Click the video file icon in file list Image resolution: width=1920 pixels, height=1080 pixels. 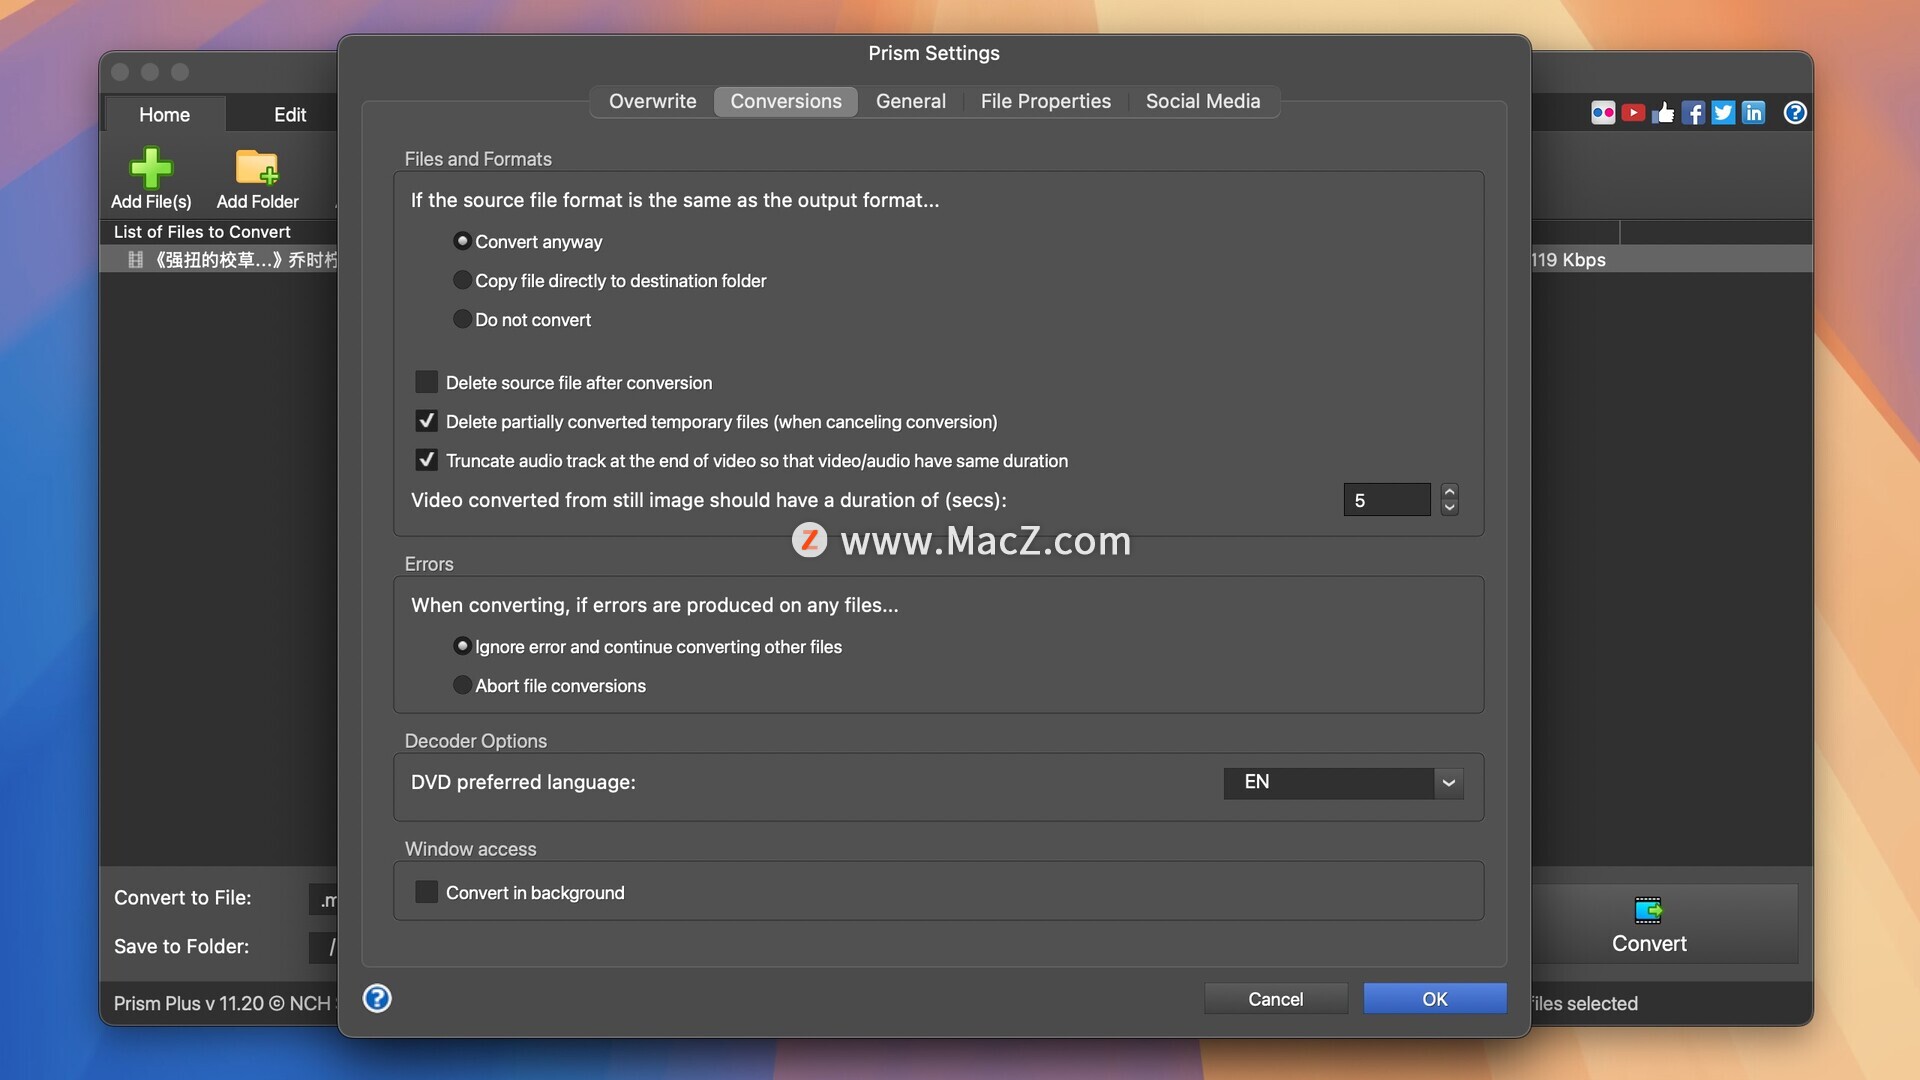pyautogui.click(x=136, y=260)
